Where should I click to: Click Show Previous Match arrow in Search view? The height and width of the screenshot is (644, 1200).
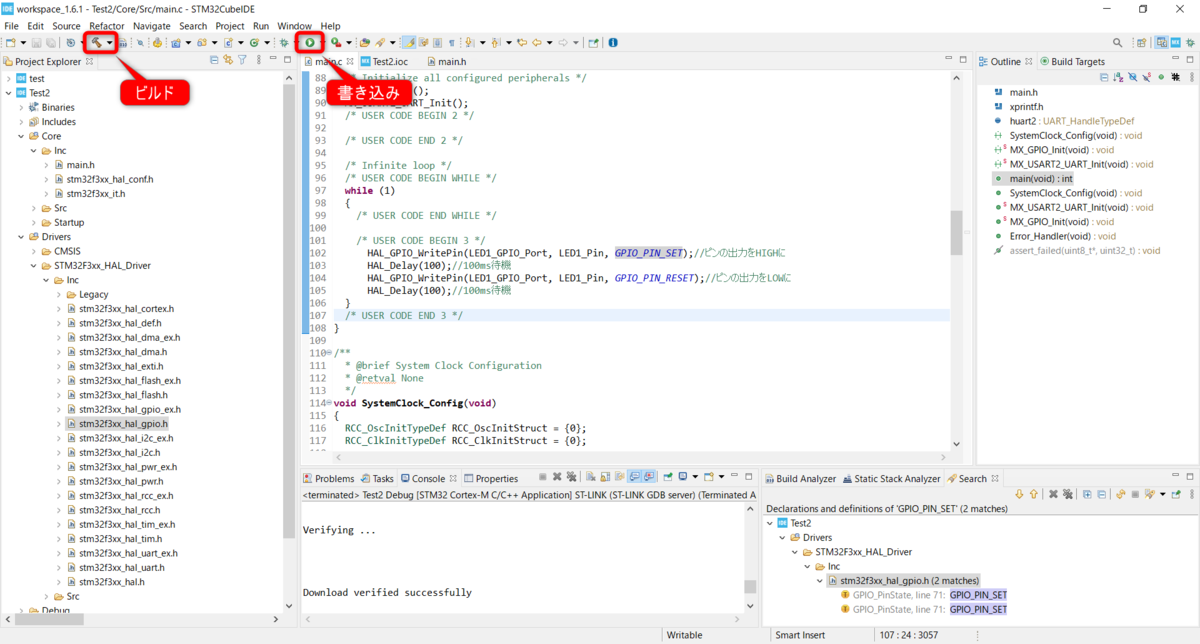point(1033,494)
